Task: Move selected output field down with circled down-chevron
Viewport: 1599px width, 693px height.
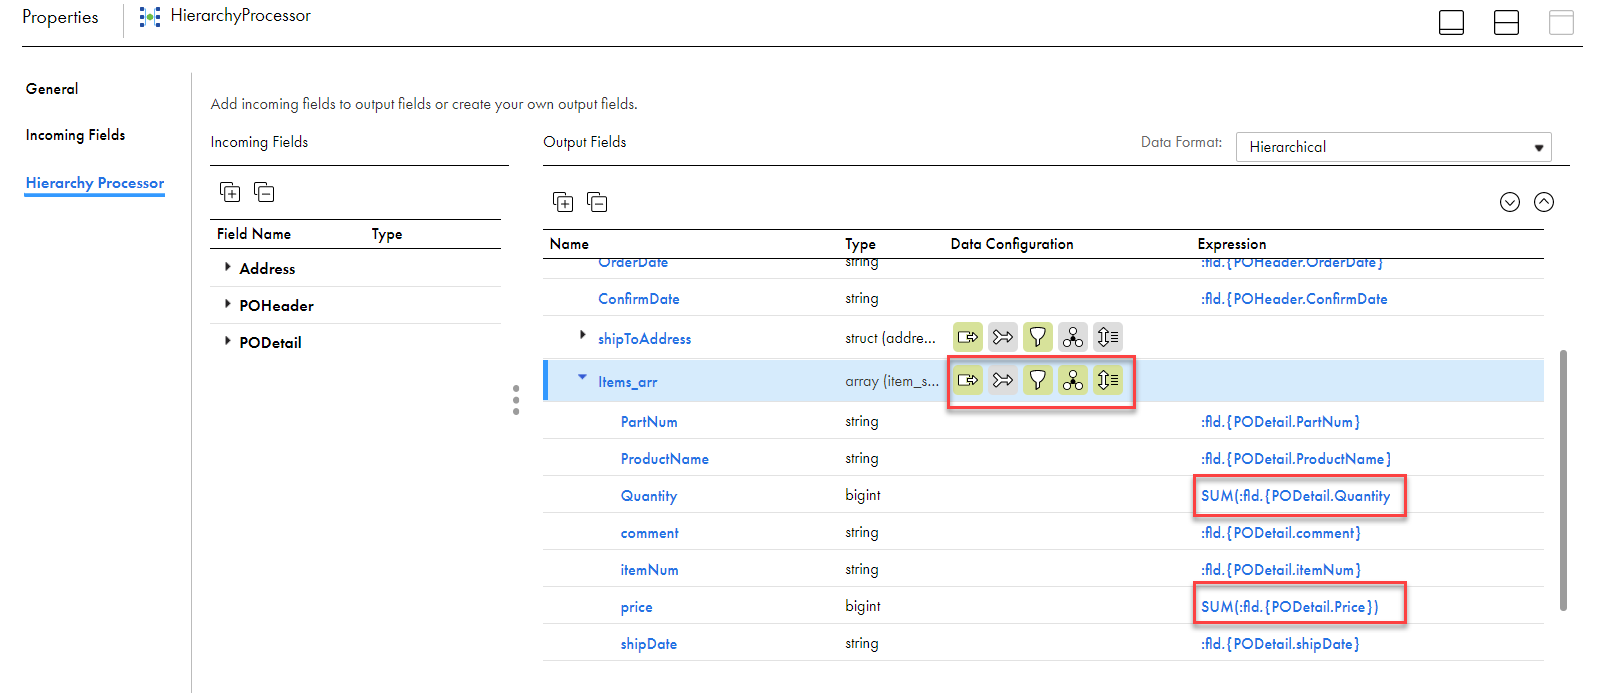Action: click(1510, 202)
